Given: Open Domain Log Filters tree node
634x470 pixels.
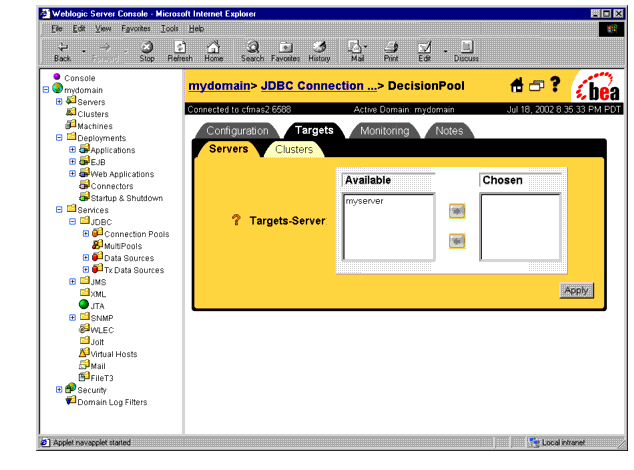Looking at the screenshot, I should [112, 402].
